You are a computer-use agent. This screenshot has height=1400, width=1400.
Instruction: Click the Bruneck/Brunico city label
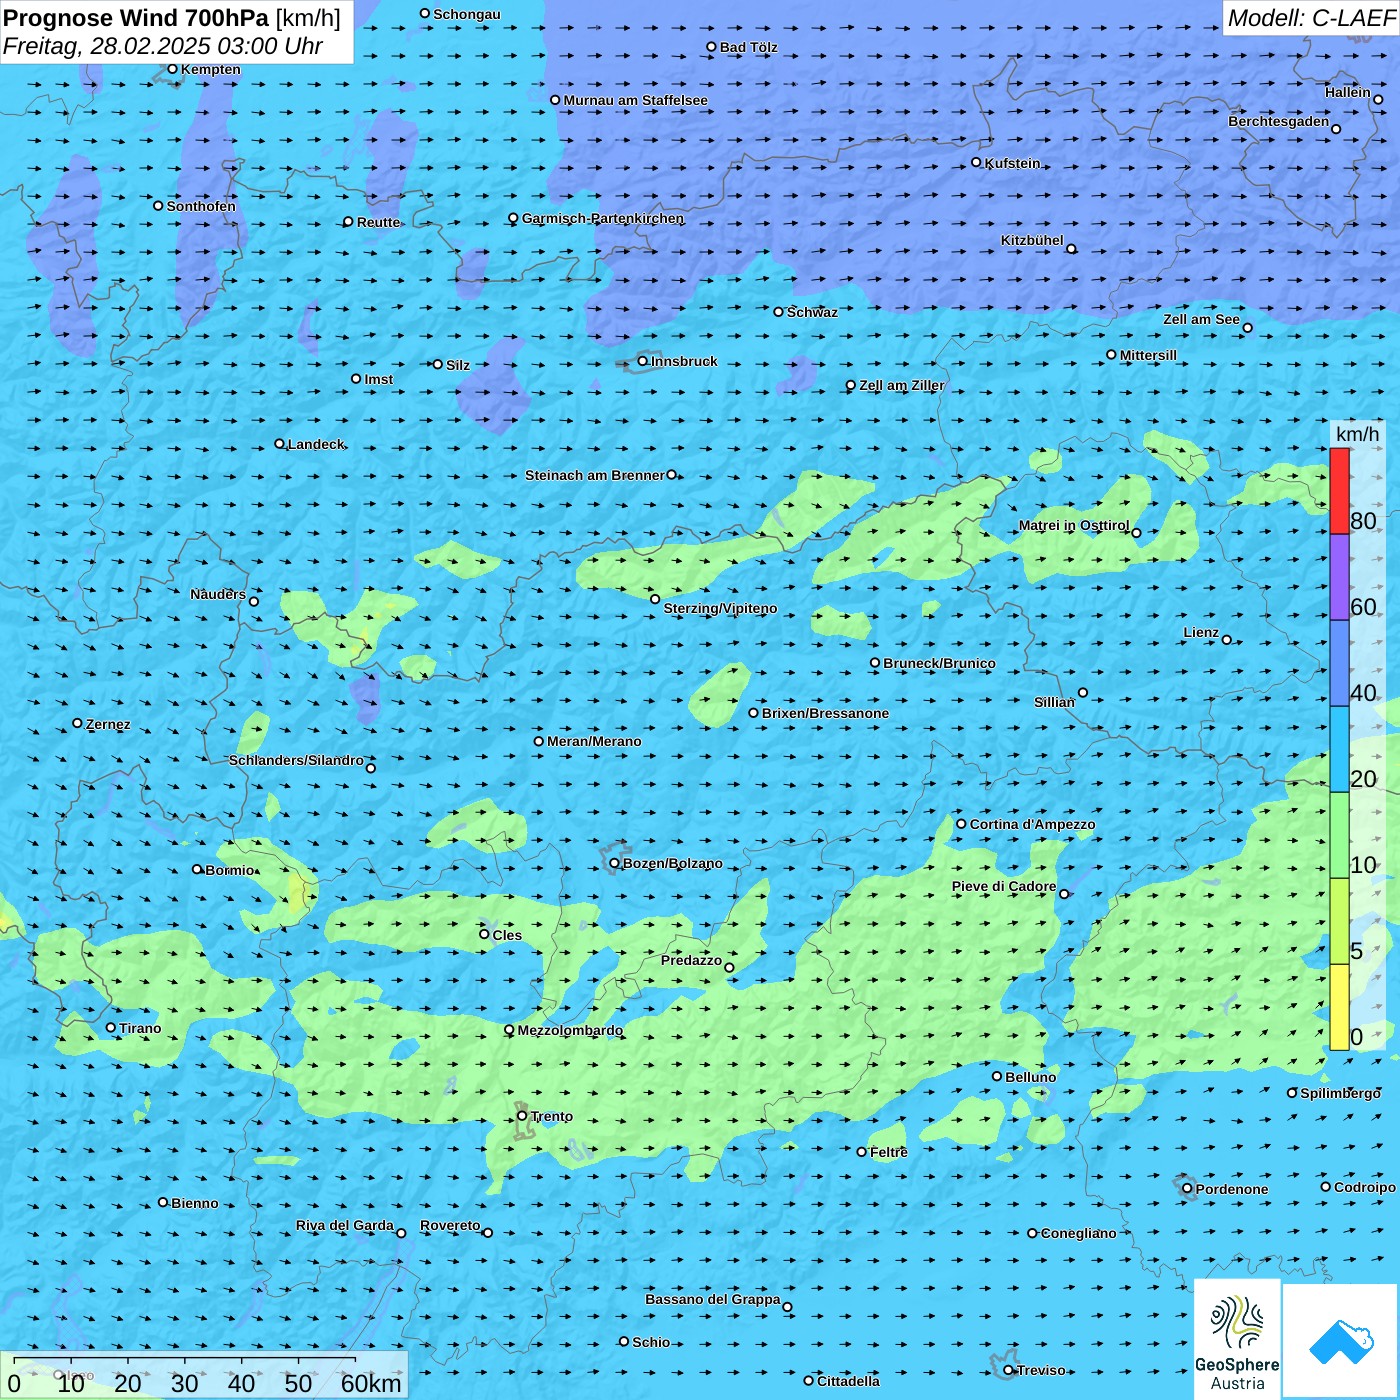(939, 663)
